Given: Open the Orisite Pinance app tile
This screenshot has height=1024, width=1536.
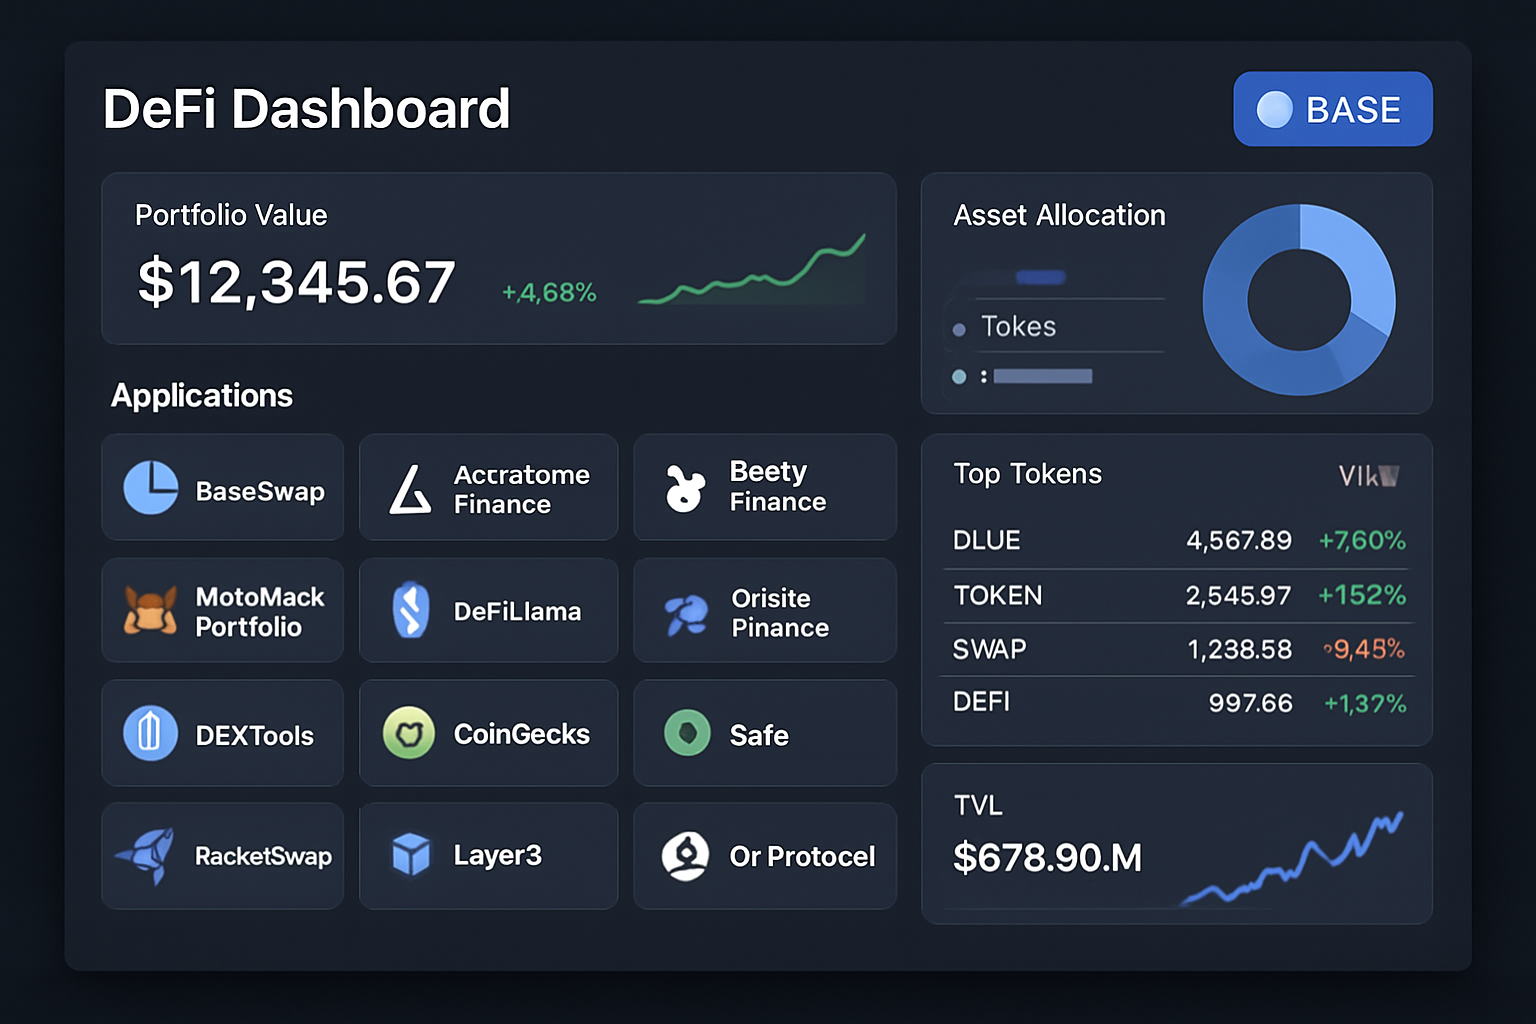Looking at the screenshot, I should (765, 611).
